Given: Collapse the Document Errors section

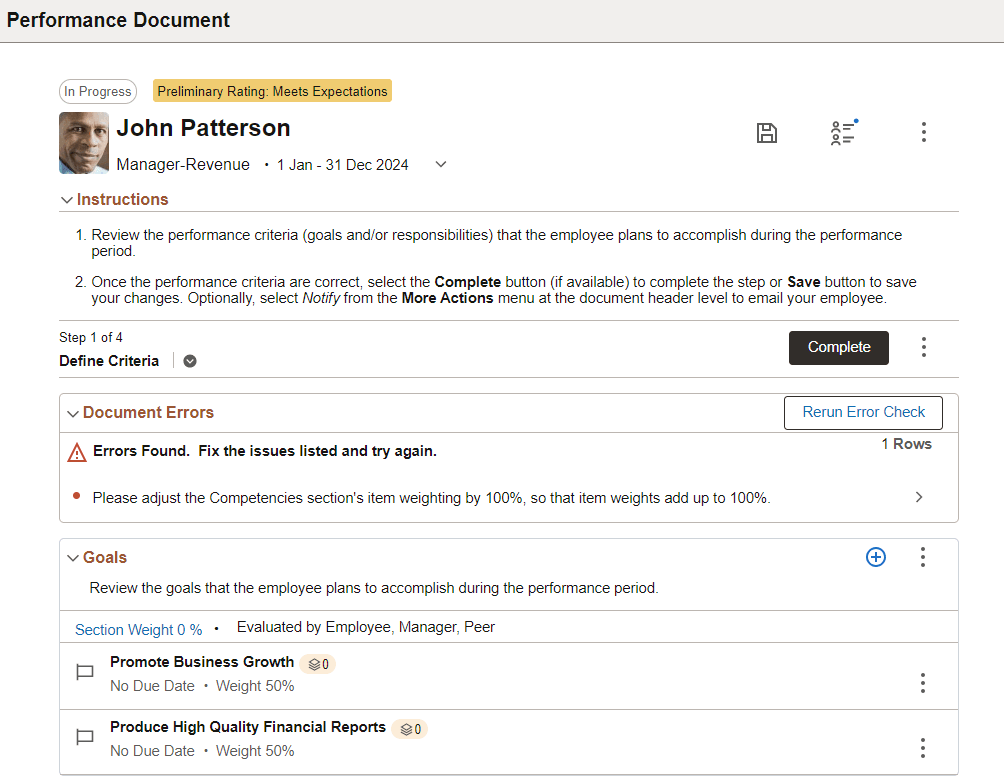Looking at the screenshot, I should click(72, 412).
